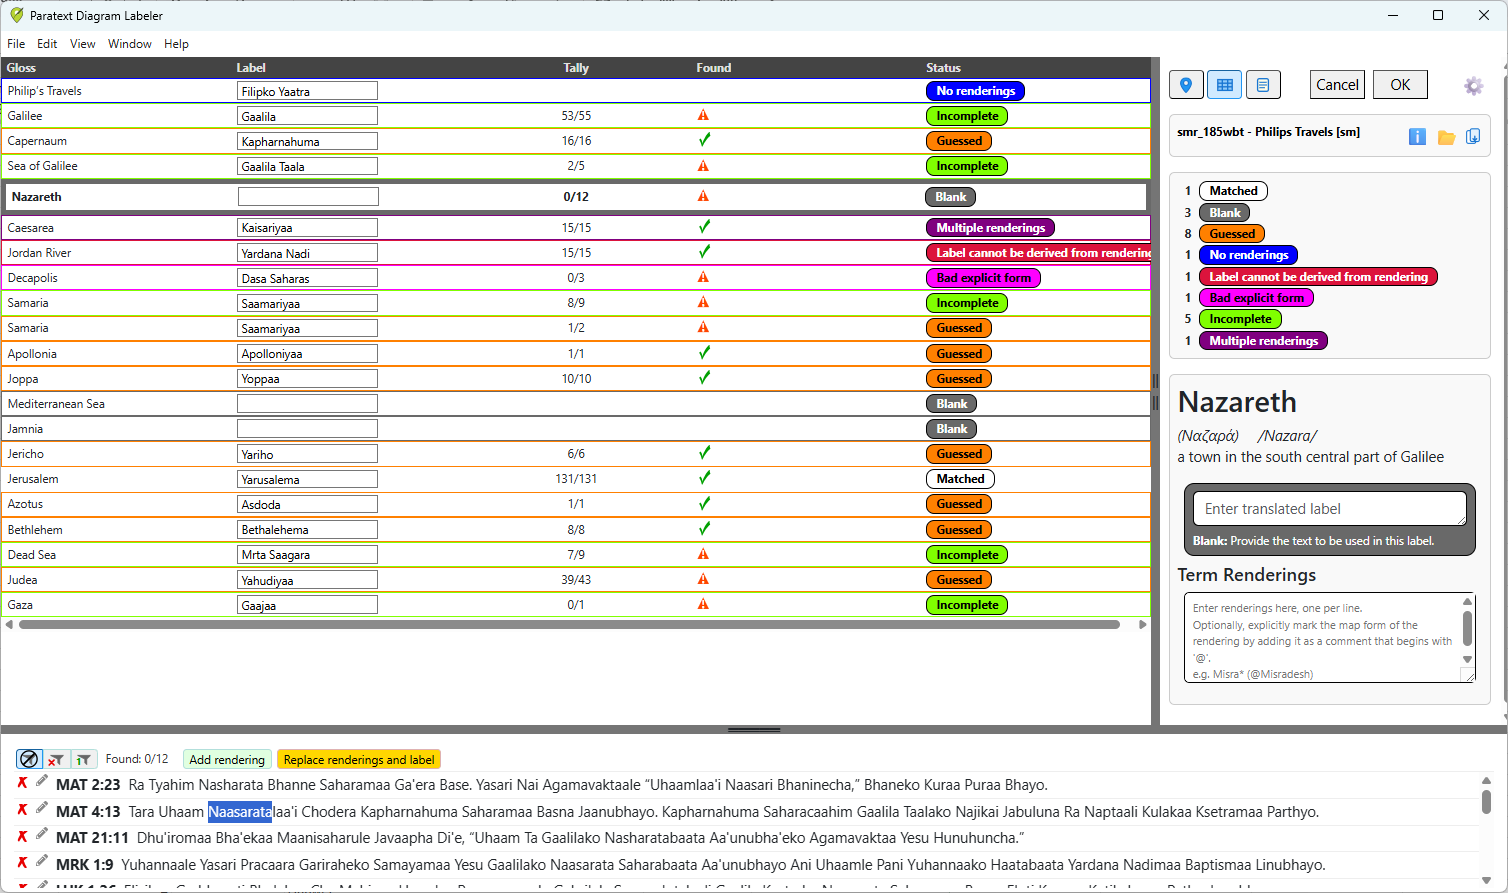The image size is (1508, 893).
Task: Select the table view icon
Action: pyautogui.click(x=1224, y=85)
